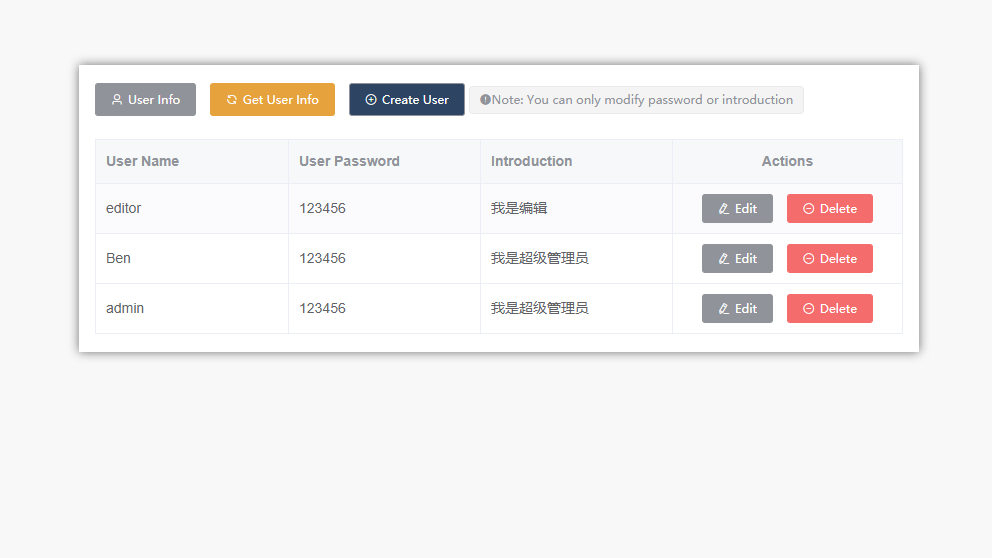Delete the admin user
992x558 pixels.
tap(829, 308)
